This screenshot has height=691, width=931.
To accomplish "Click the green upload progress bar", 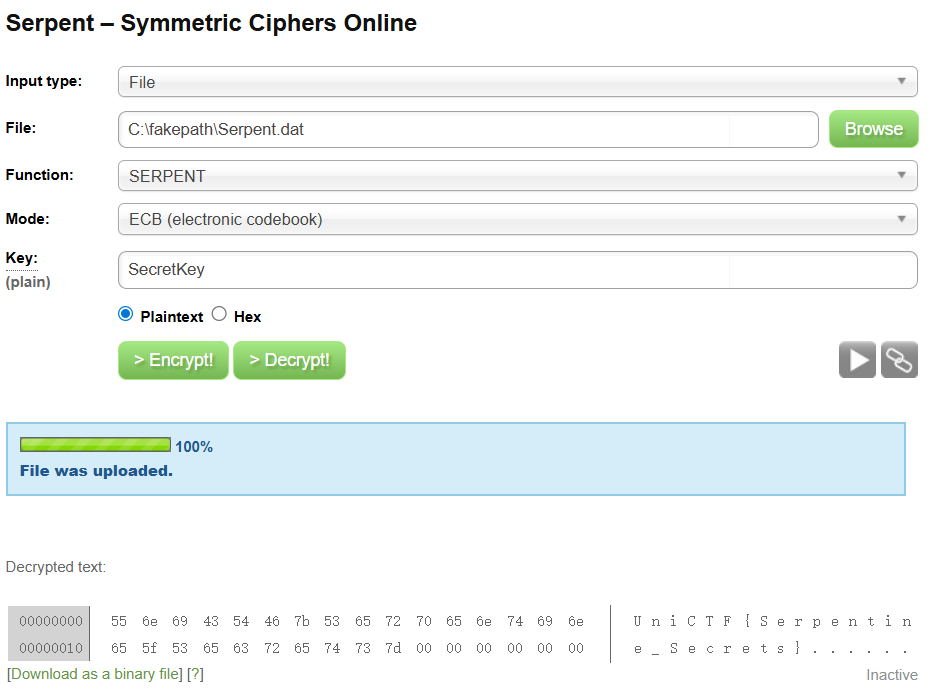I will (95, 445).
